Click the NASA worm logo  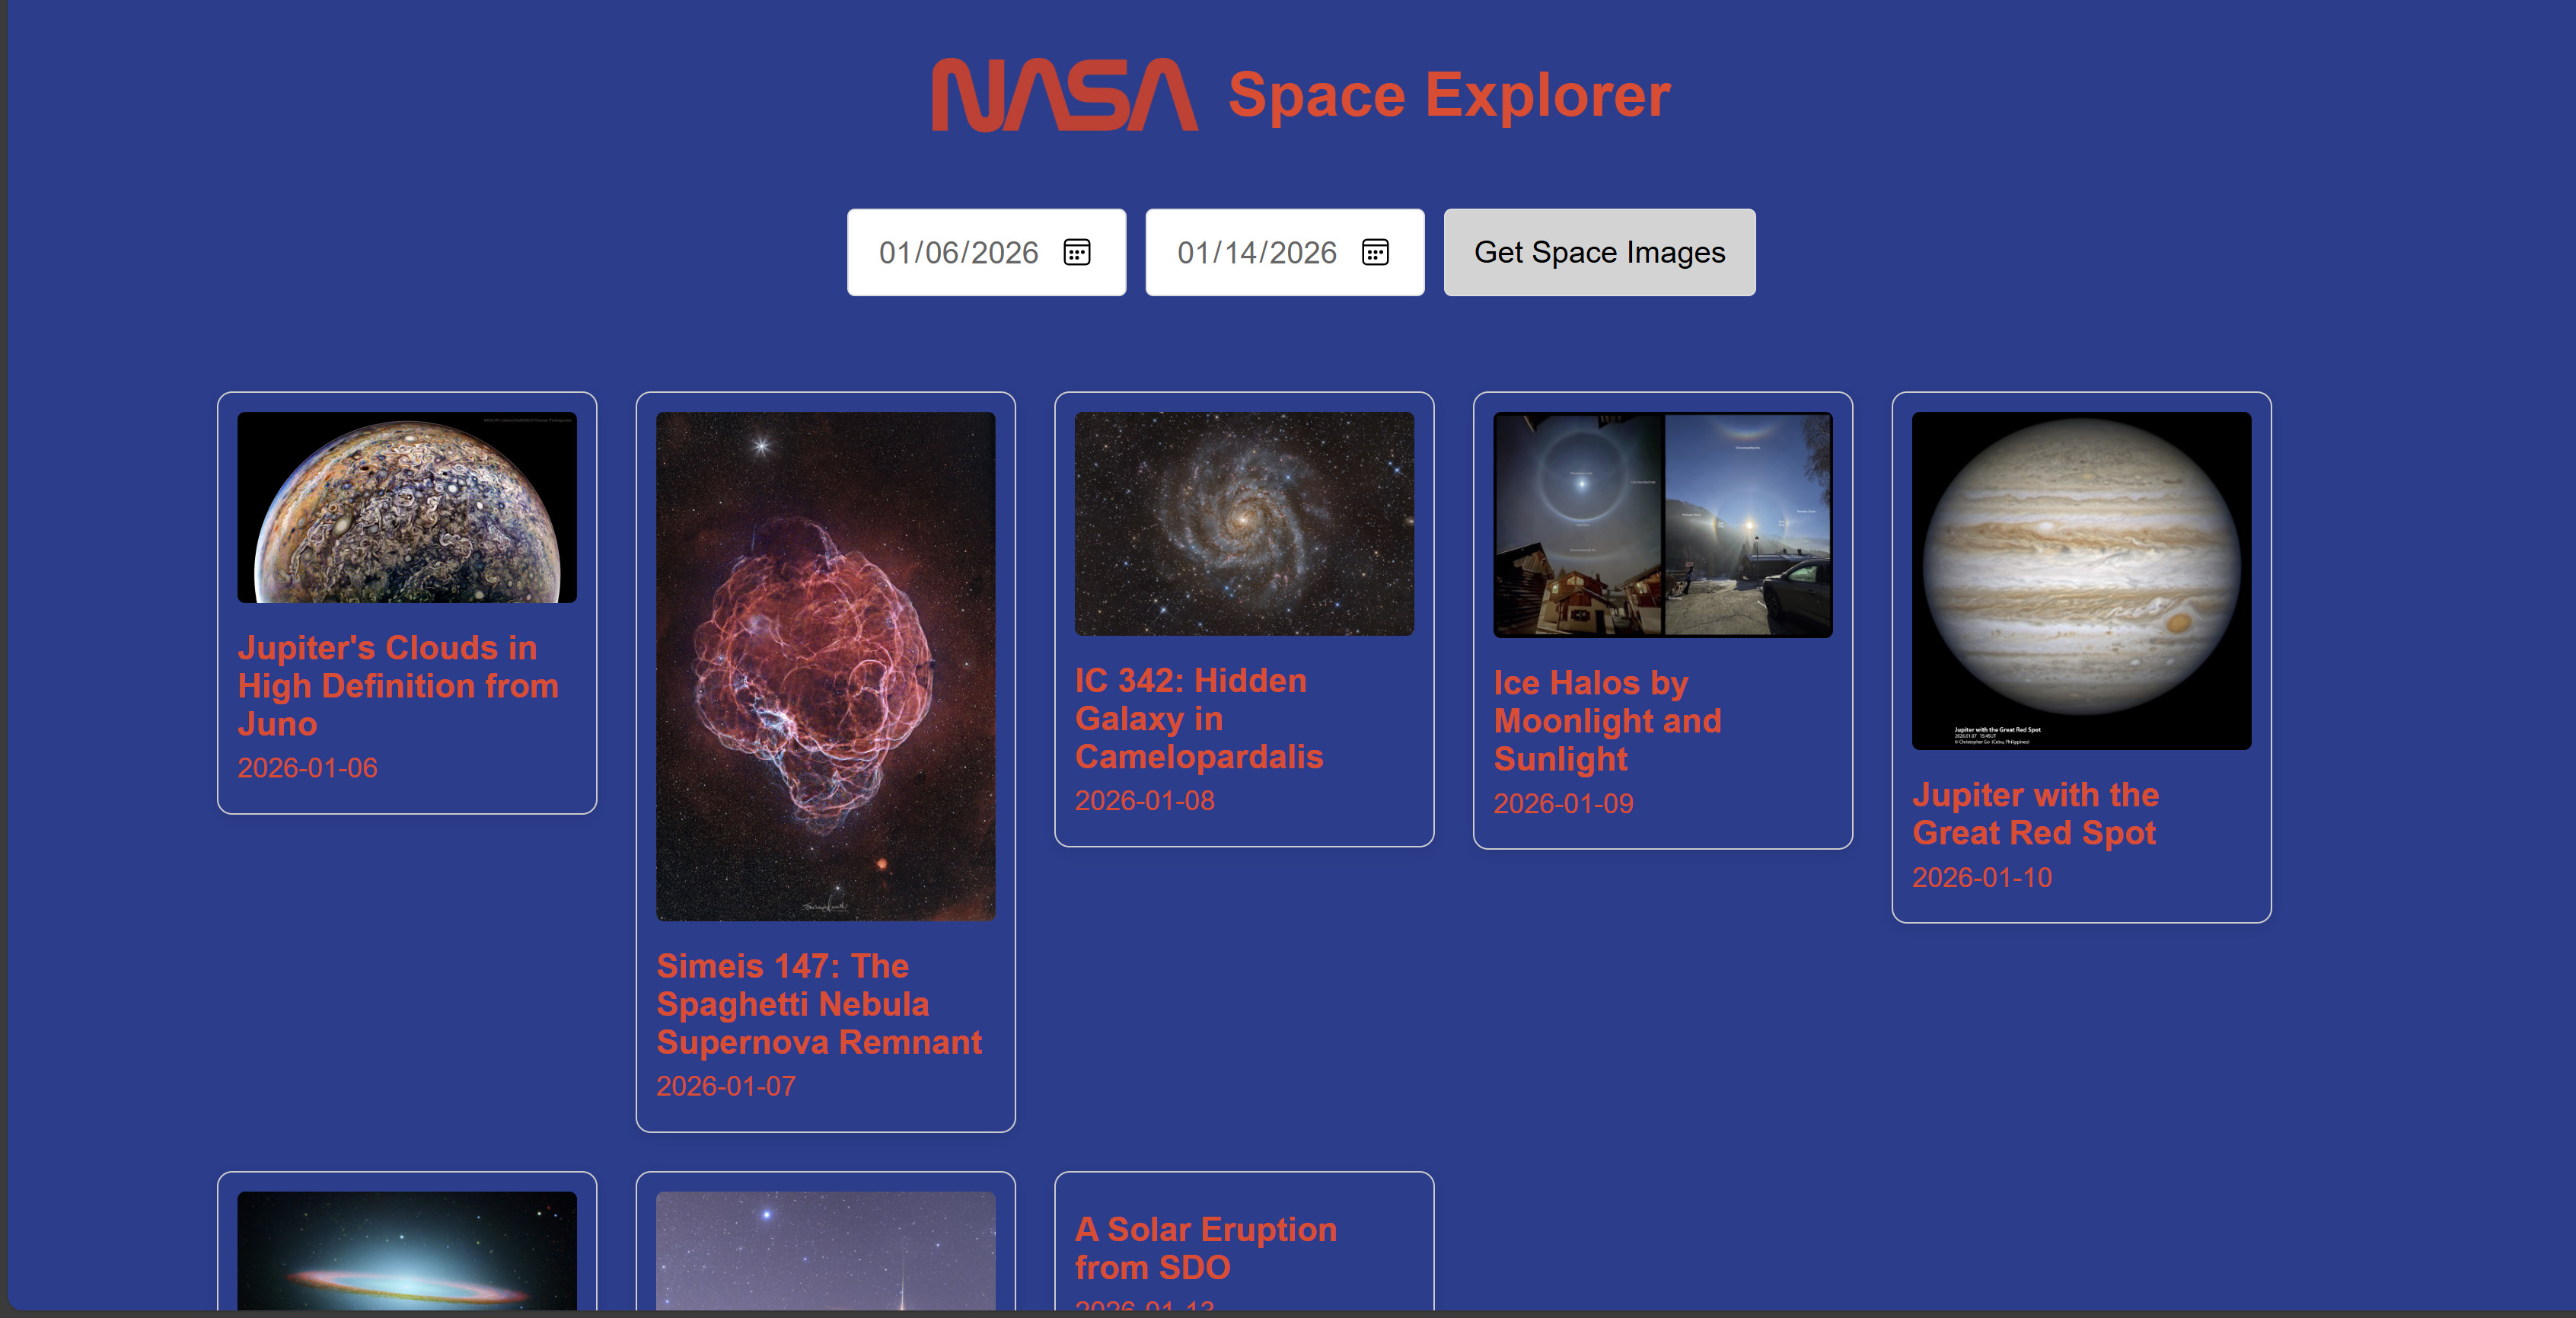pos(1064,95)
